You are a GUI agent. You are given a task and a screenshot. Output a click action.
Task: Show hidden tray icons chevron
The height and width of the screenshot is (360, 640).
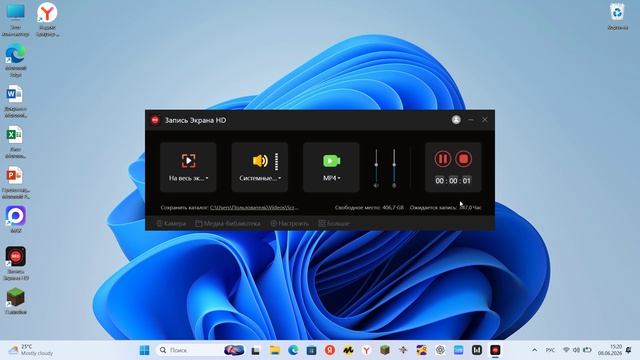coord(534,350)
